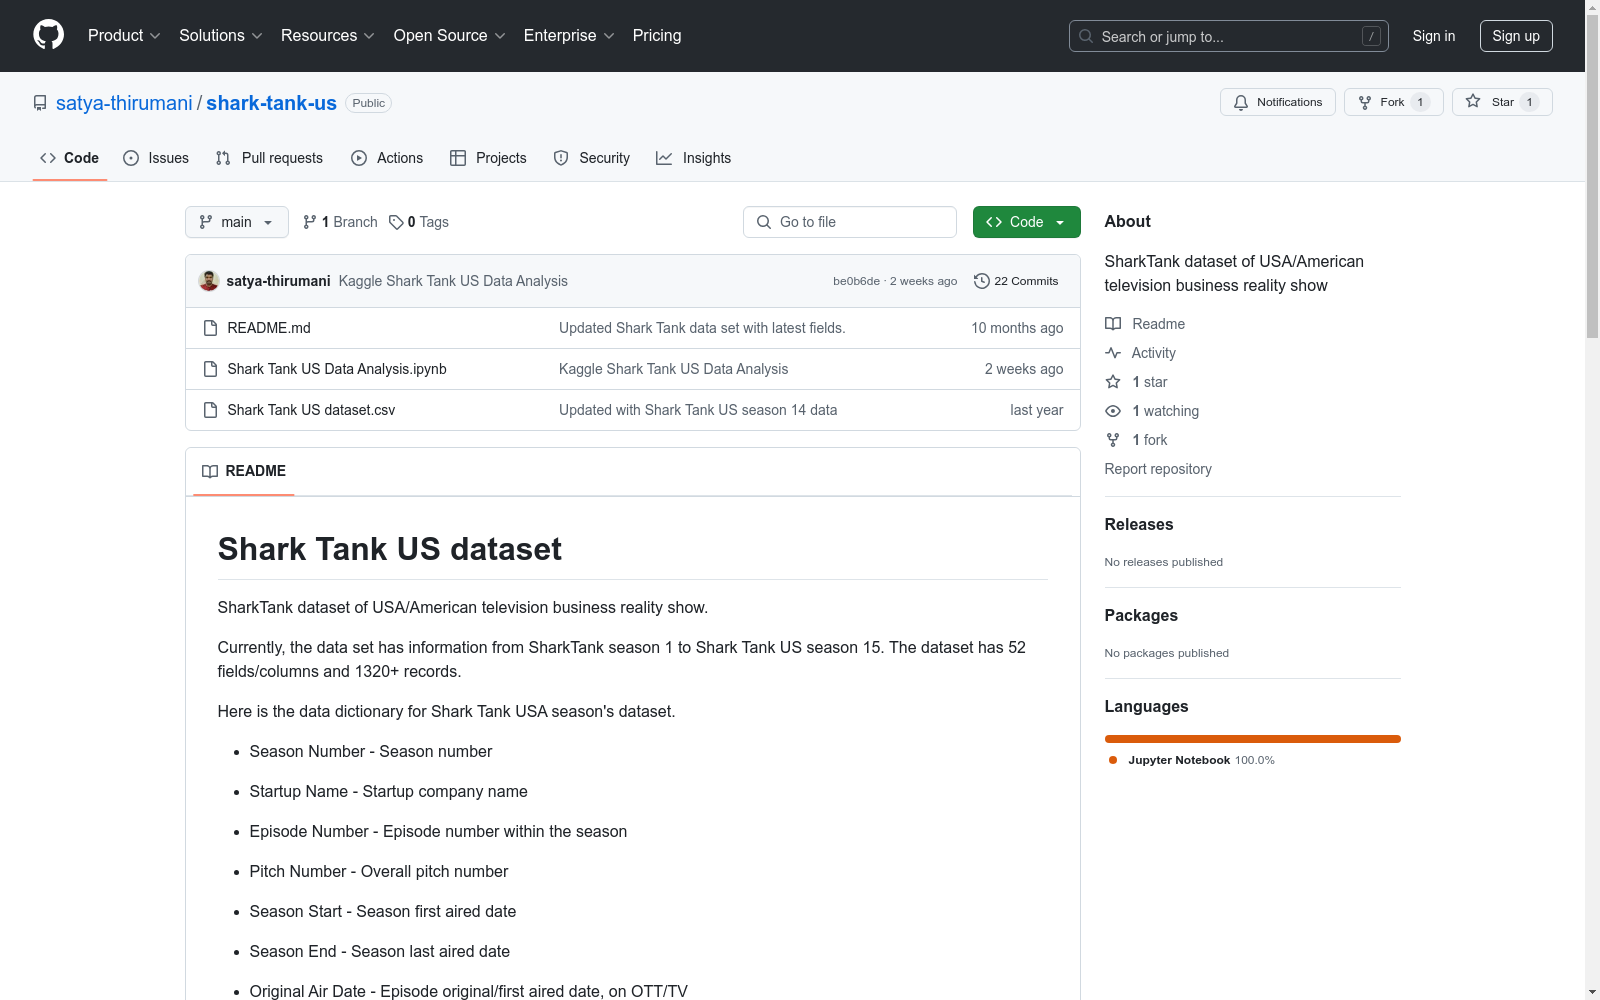The width and height of the screenshot is (1600, 1000).
Task: Open the Packages section heading
Action: click(x=1141, y=615)
